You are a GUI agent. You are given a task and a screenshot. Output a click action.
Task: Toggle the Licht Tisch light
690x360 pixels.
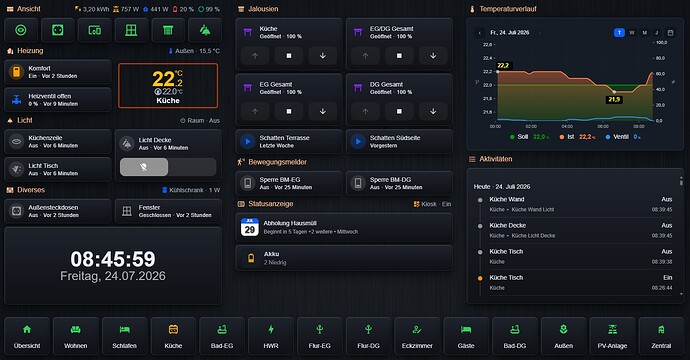[58, 169]
